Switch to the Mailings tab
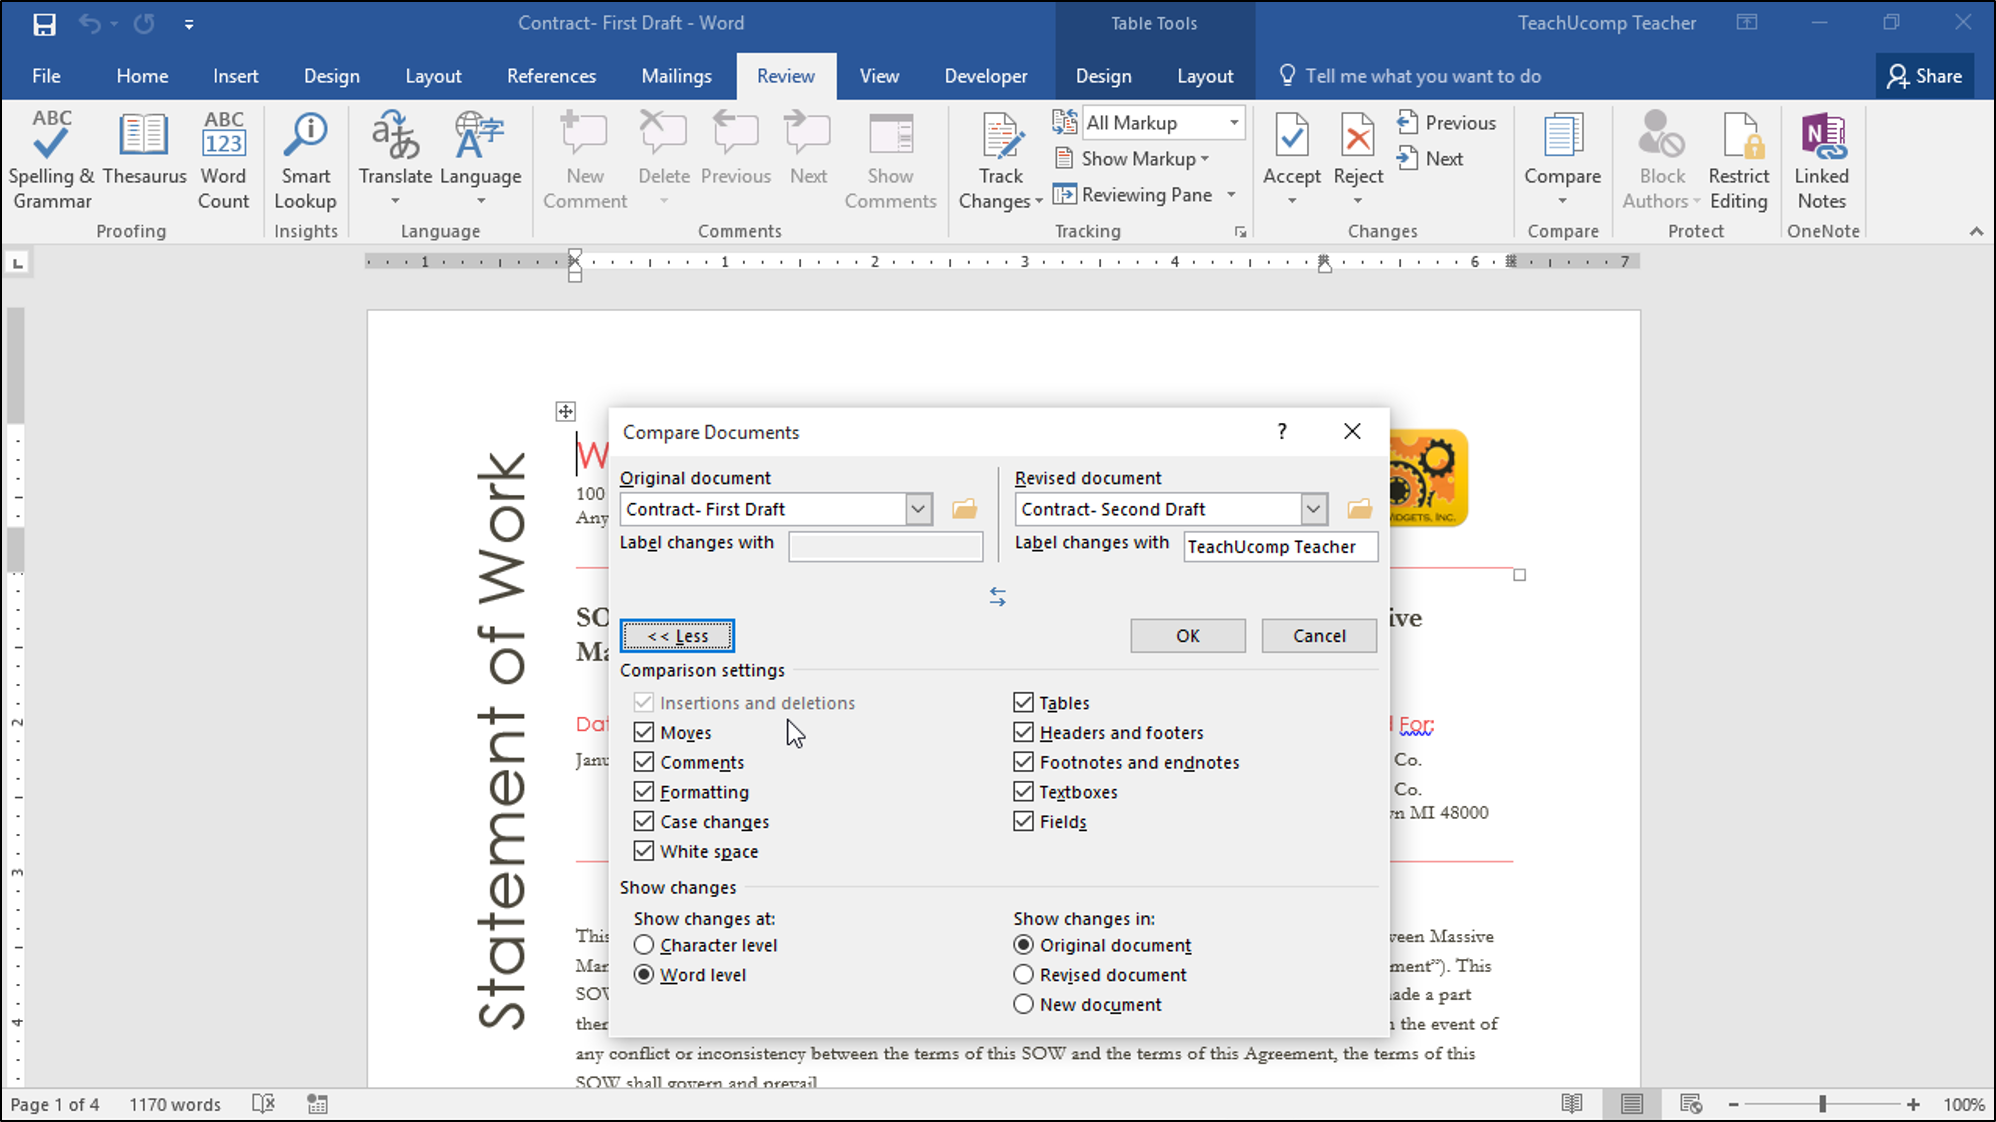The width and height of the screenshot is (1996, 1122). (677, 76)
